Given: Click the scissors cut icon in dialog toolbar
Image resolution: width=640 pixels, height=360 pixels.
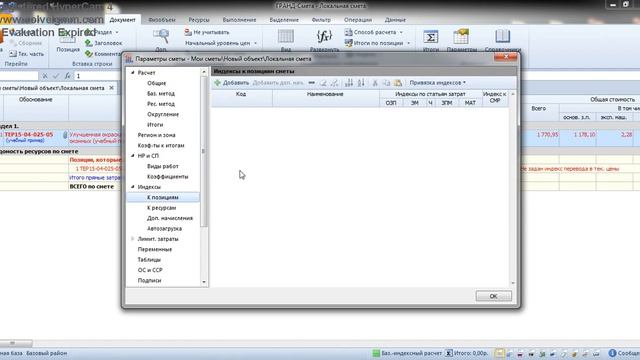Looking at the screenshot, I should pyautogui.click(x=375, y=83).
